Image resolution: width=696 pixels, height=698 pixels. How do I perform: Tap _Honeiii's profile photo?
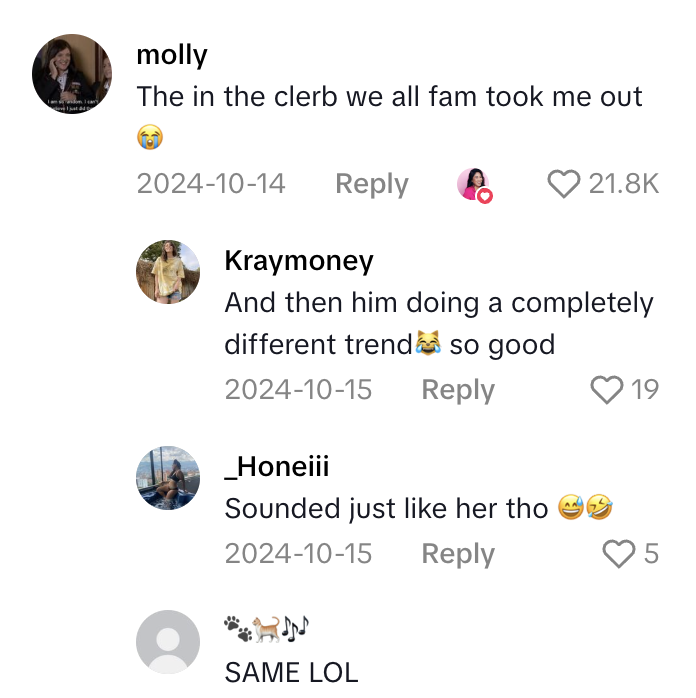tap(168, 478)
